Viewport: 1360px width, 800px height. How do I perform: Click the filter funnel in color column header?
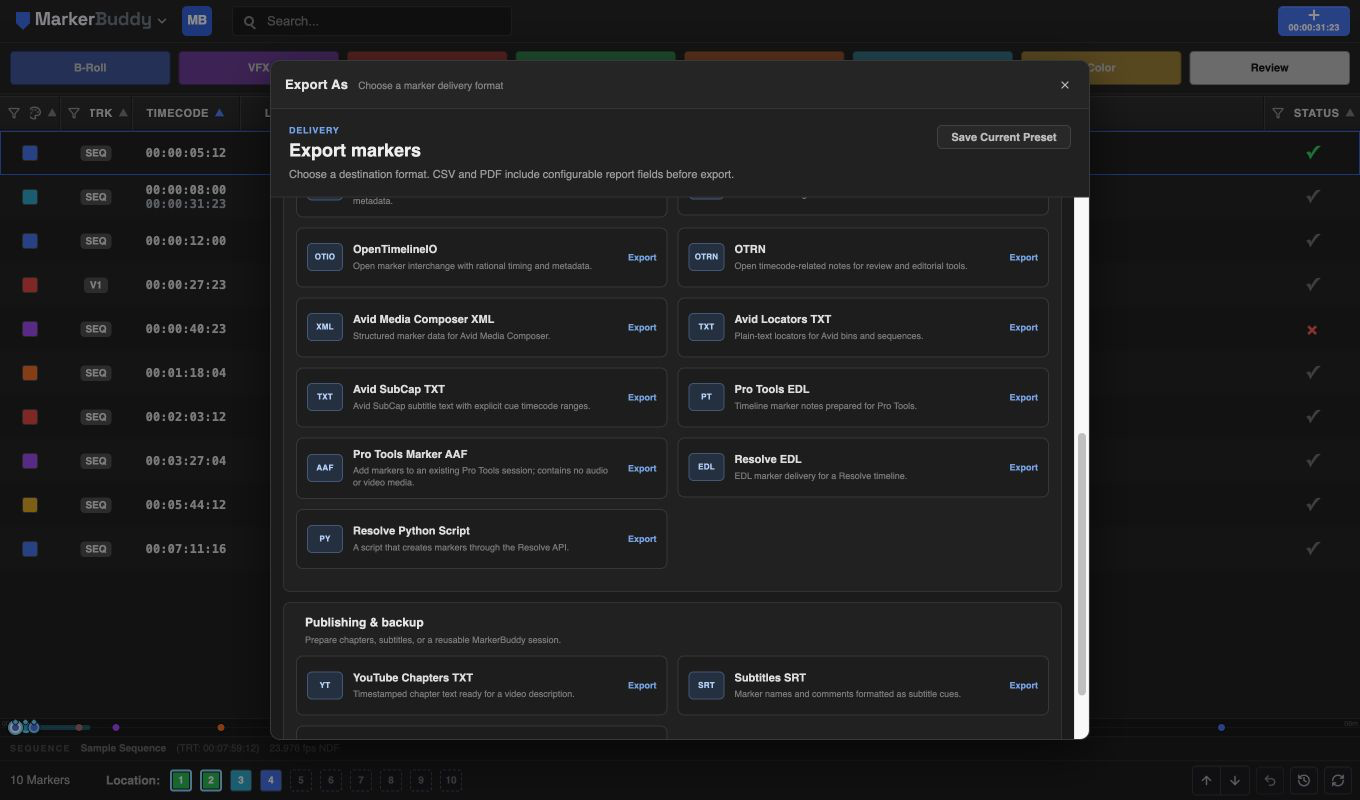point(14,113)
